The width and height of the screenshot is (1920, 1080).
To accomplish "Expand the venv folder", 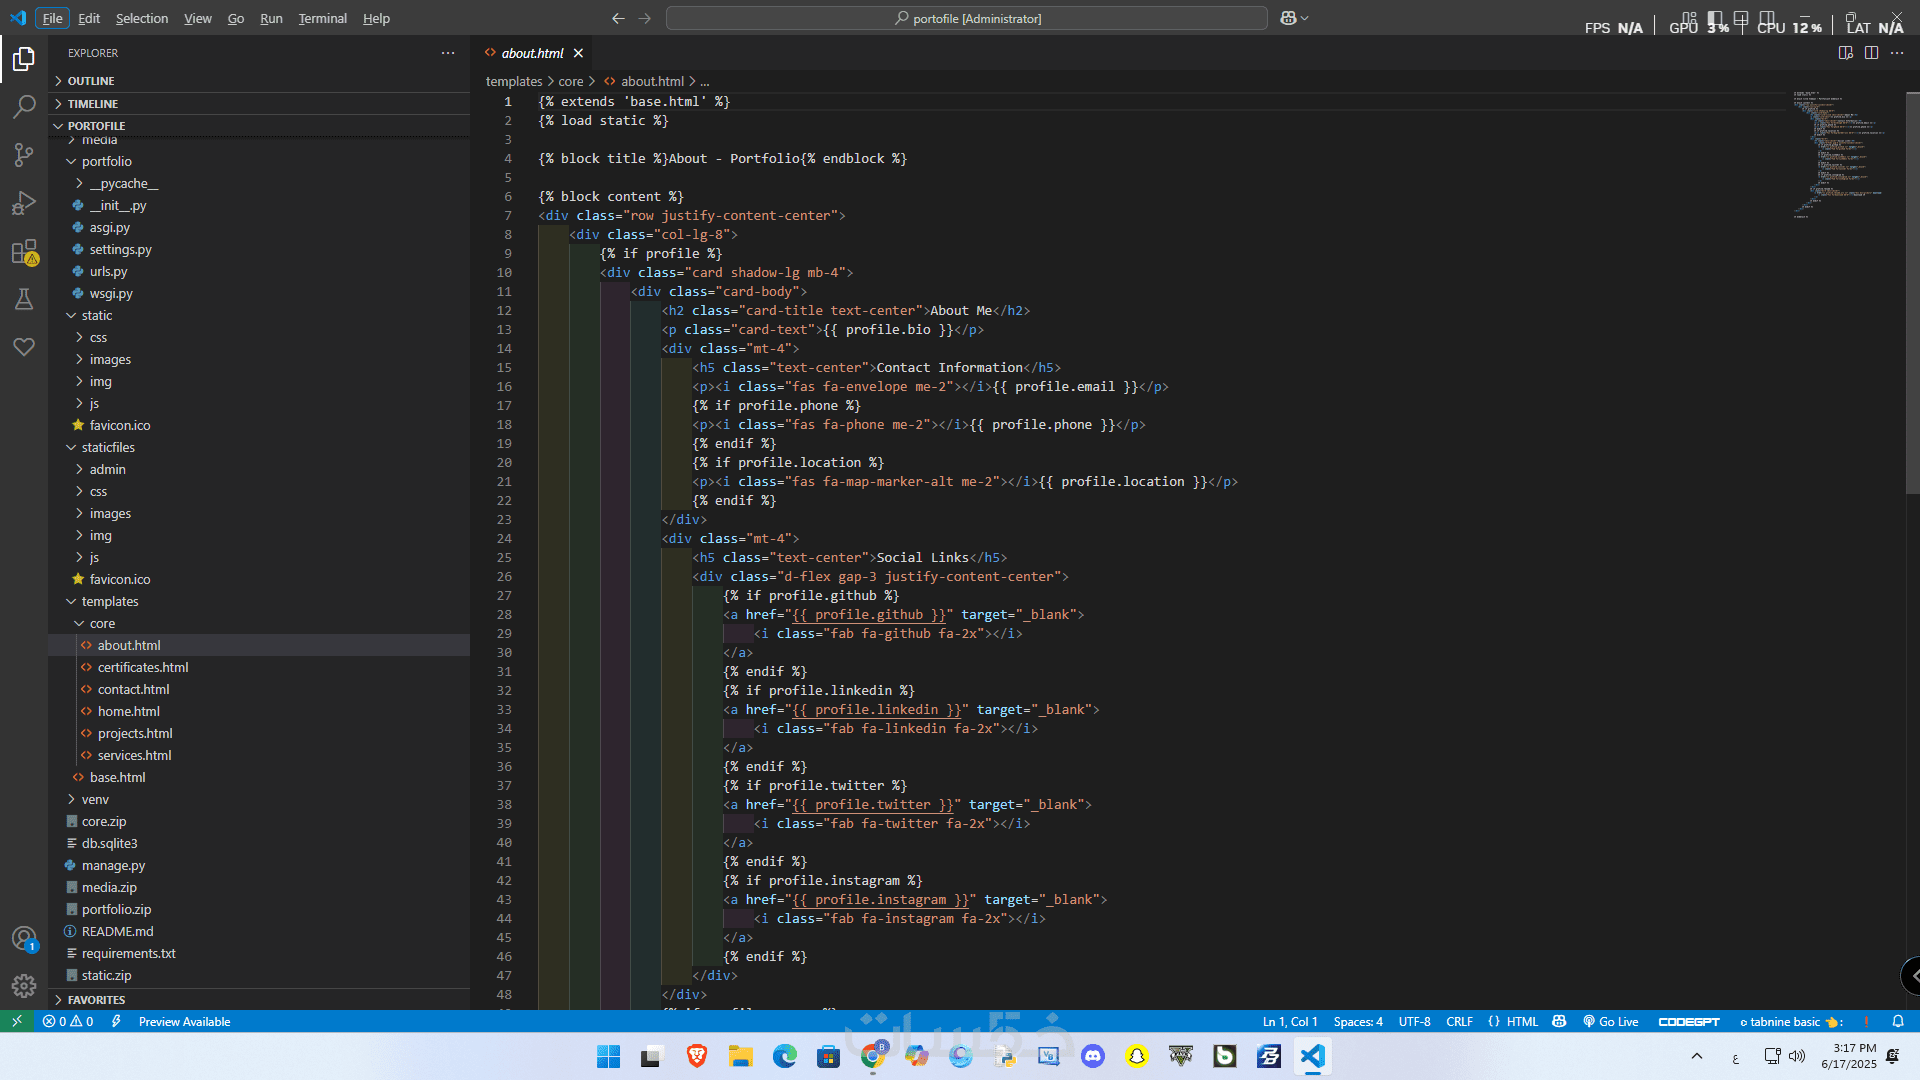I will 95,800.
